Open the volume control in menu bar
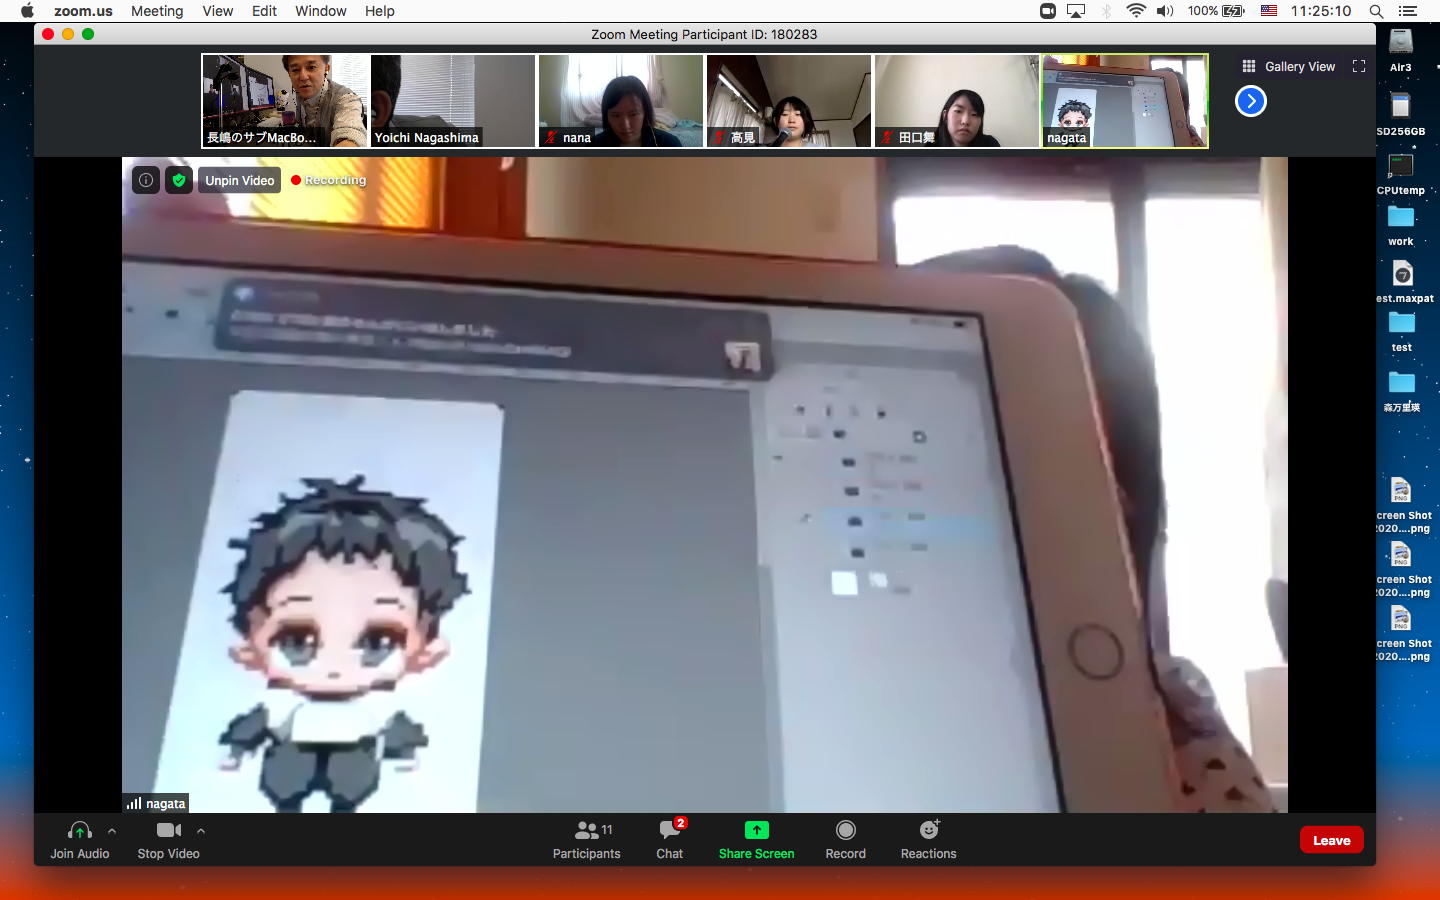1440x900 pixels. click(x=1165, y=11)
